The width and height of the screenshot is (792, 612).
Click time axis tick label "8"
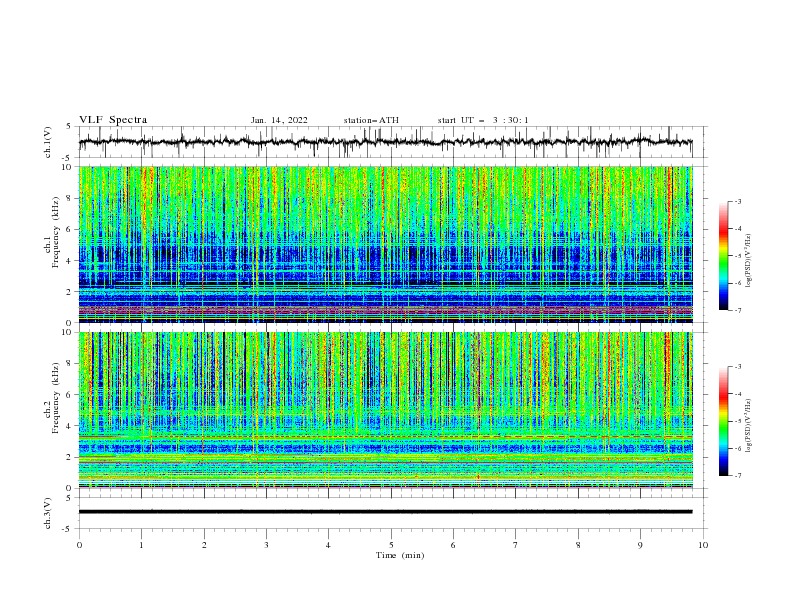[x=578, y=545]
